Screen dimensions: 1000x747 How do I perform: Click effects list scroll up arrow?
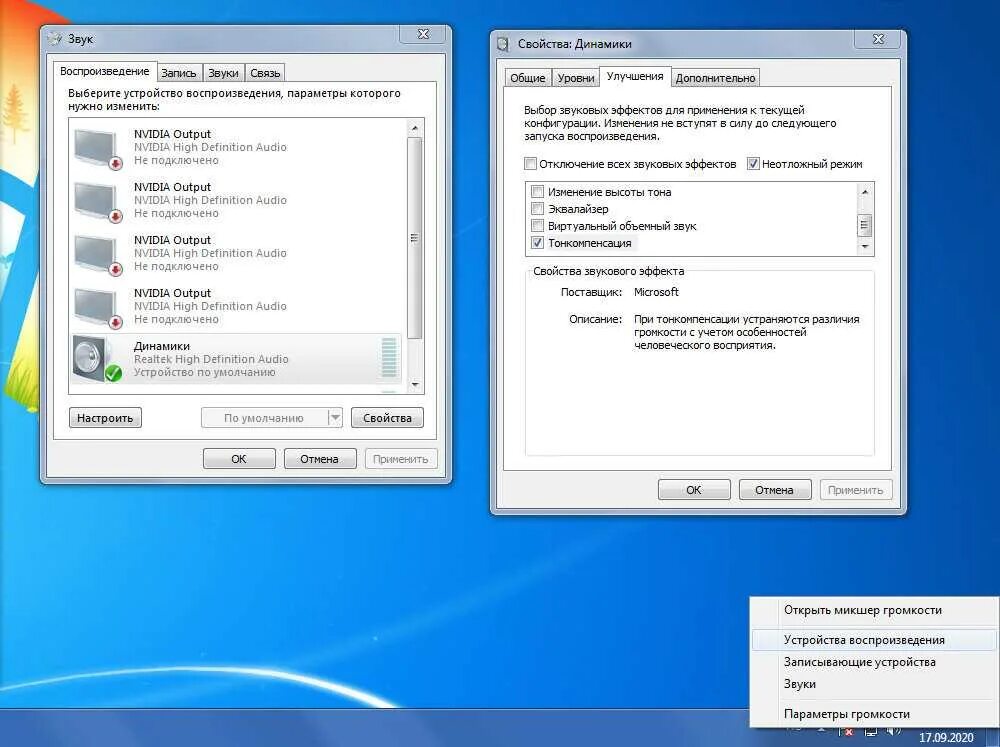point(865,191)
